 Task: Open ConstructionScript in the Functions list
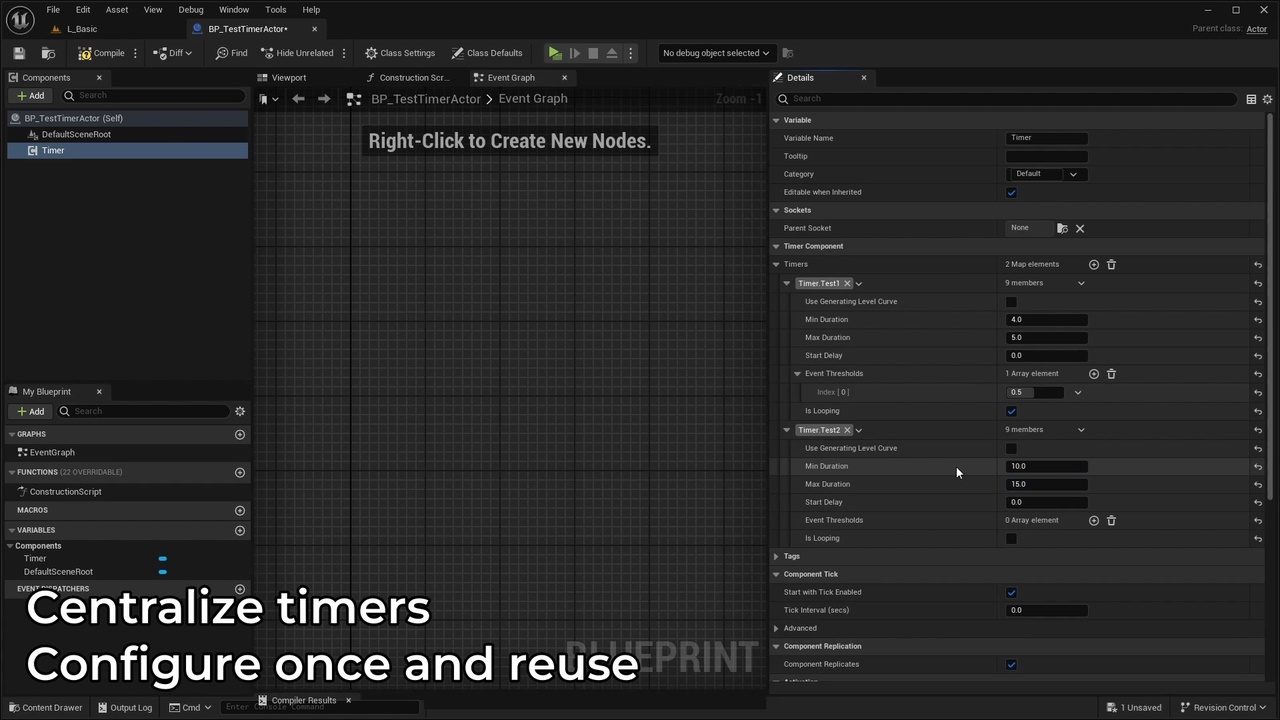pyautogui.click(x=65, y=492)
